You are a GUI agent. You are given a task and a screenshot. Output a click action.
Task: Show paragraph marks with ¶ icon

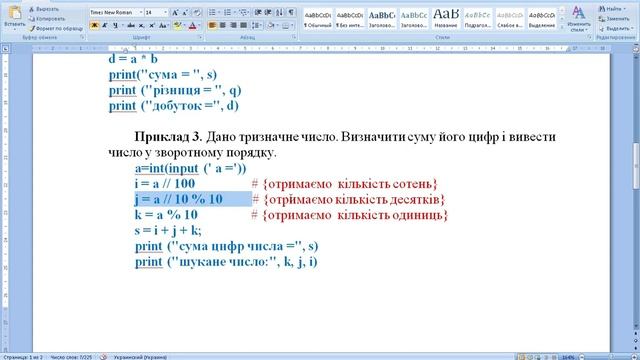[x=291, y=13]
